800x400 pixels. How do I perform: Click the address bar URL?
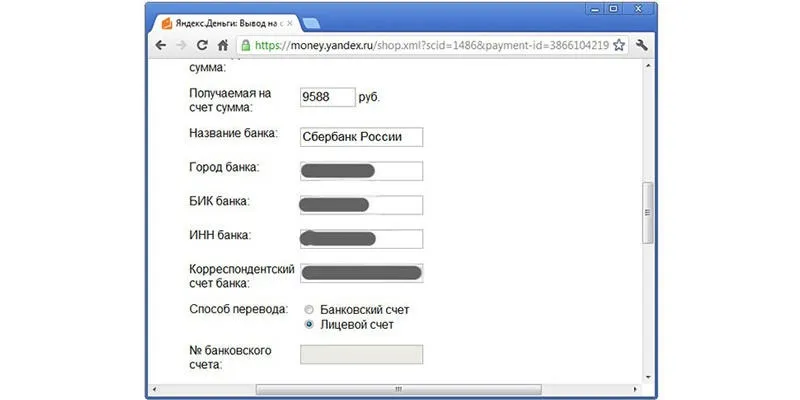tap(430, 46)
